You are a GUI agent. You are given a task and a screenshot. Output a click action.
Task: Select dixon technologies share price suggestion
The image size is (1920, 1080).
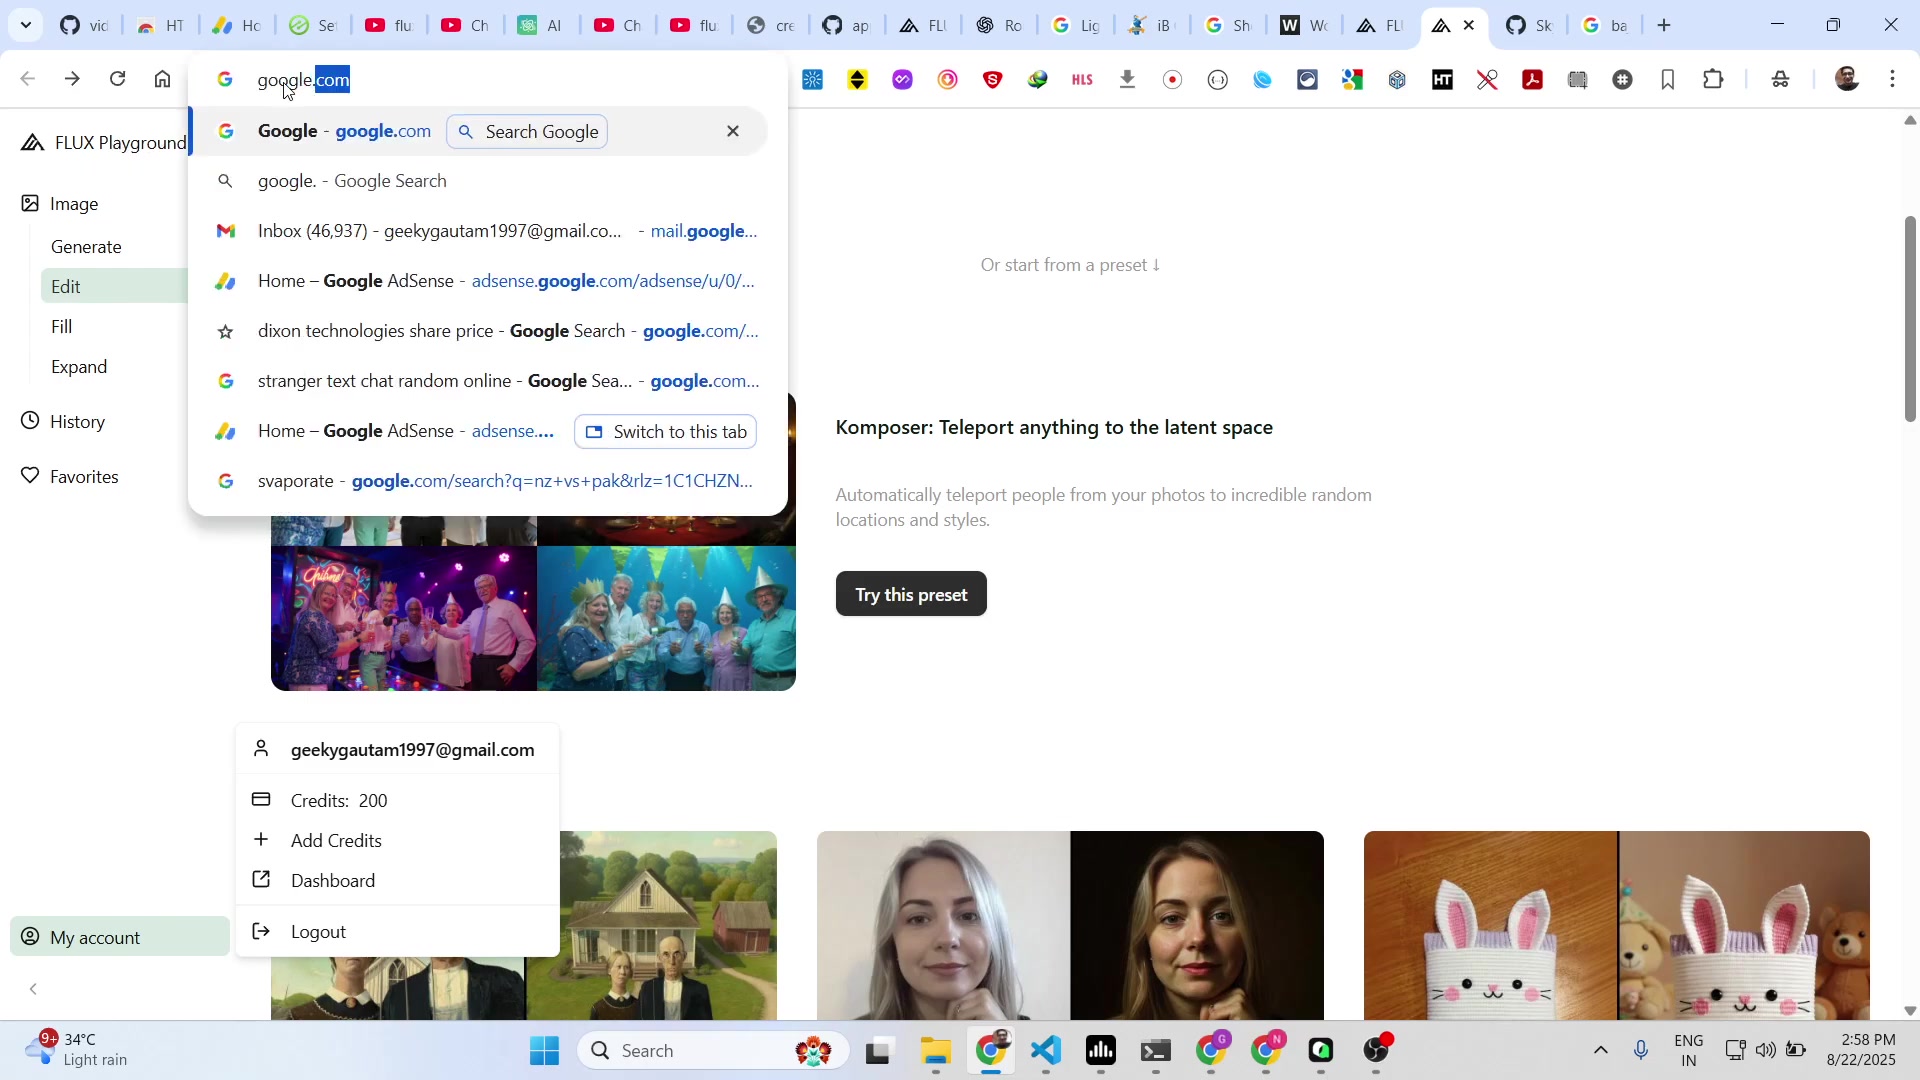click(x=478, y=331)
